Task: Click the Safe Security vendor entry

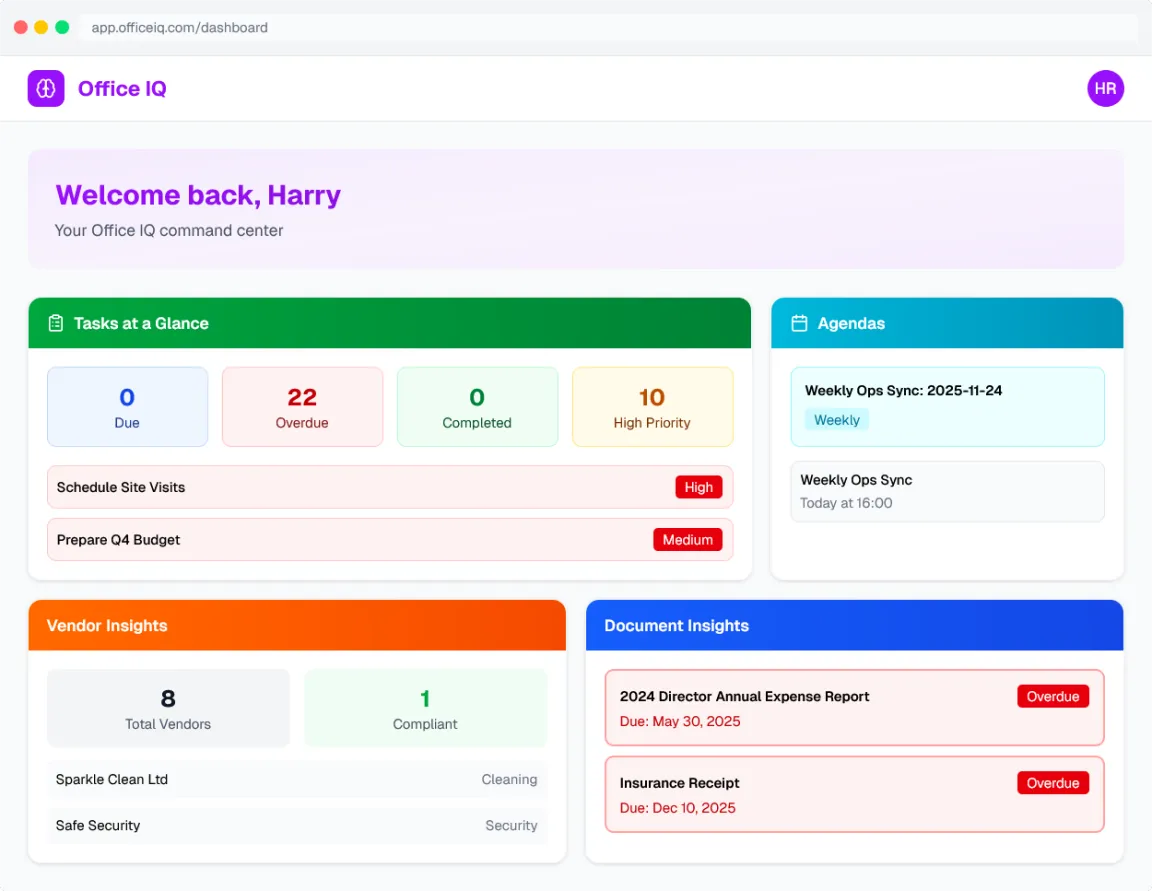Action: tap(297, 825)
